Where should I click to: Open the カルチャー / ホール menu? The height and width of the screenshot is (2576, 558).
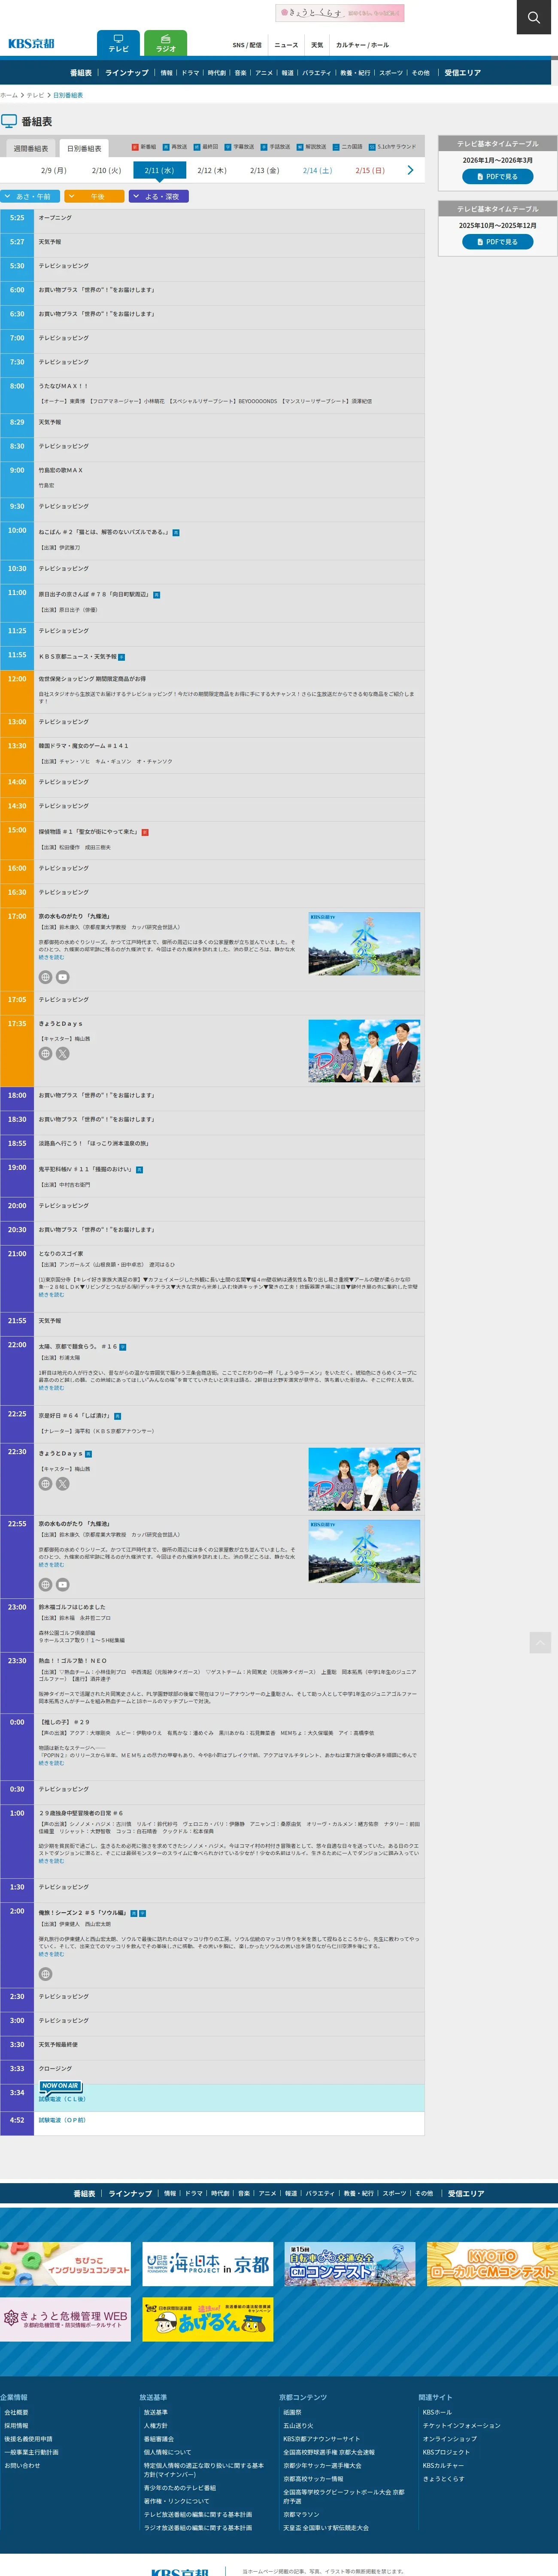362,45
